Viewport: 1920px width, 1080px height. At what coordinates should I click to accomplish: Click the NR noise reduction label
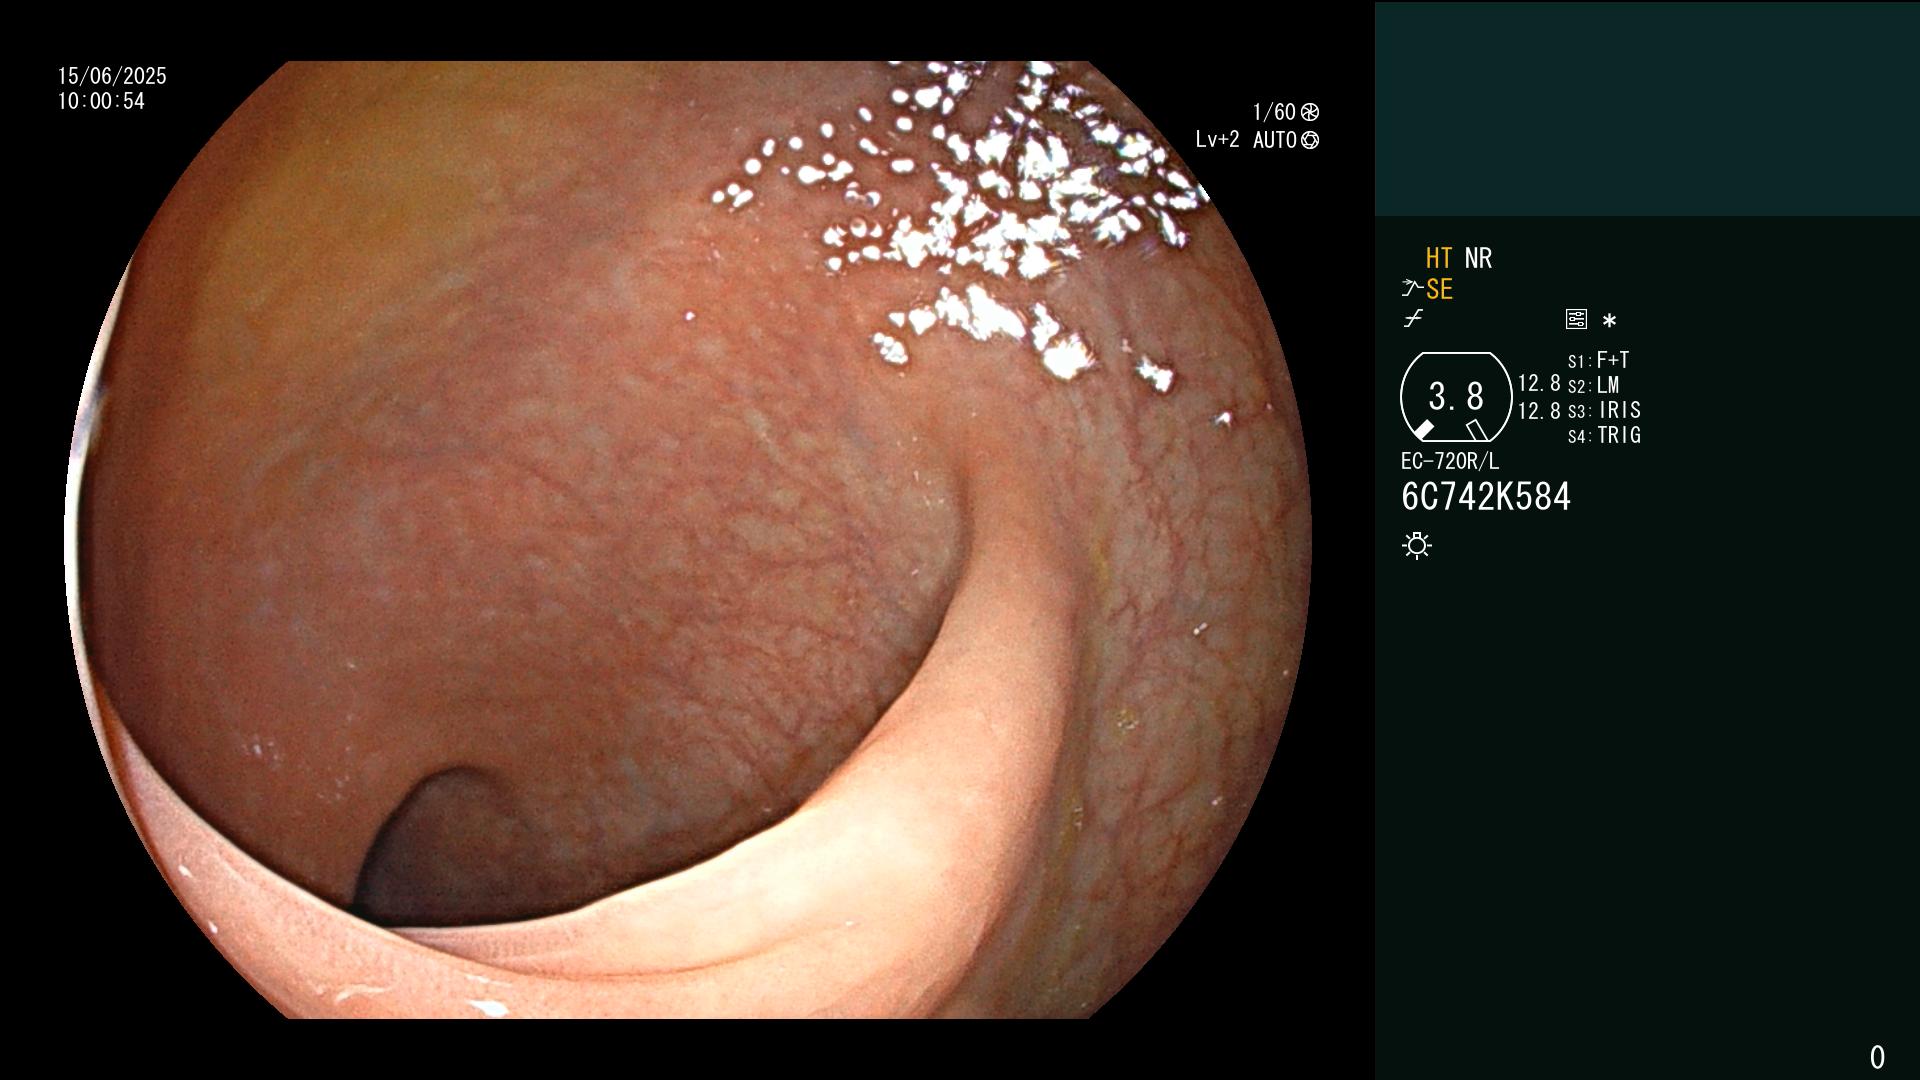click(x=1478, y=259)
